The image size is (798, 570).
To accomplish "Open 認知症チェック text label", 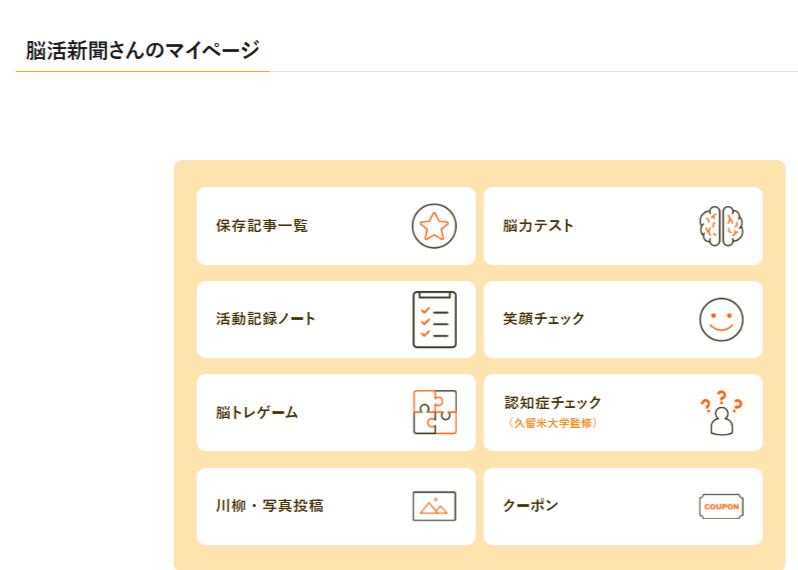I will 553,403.
